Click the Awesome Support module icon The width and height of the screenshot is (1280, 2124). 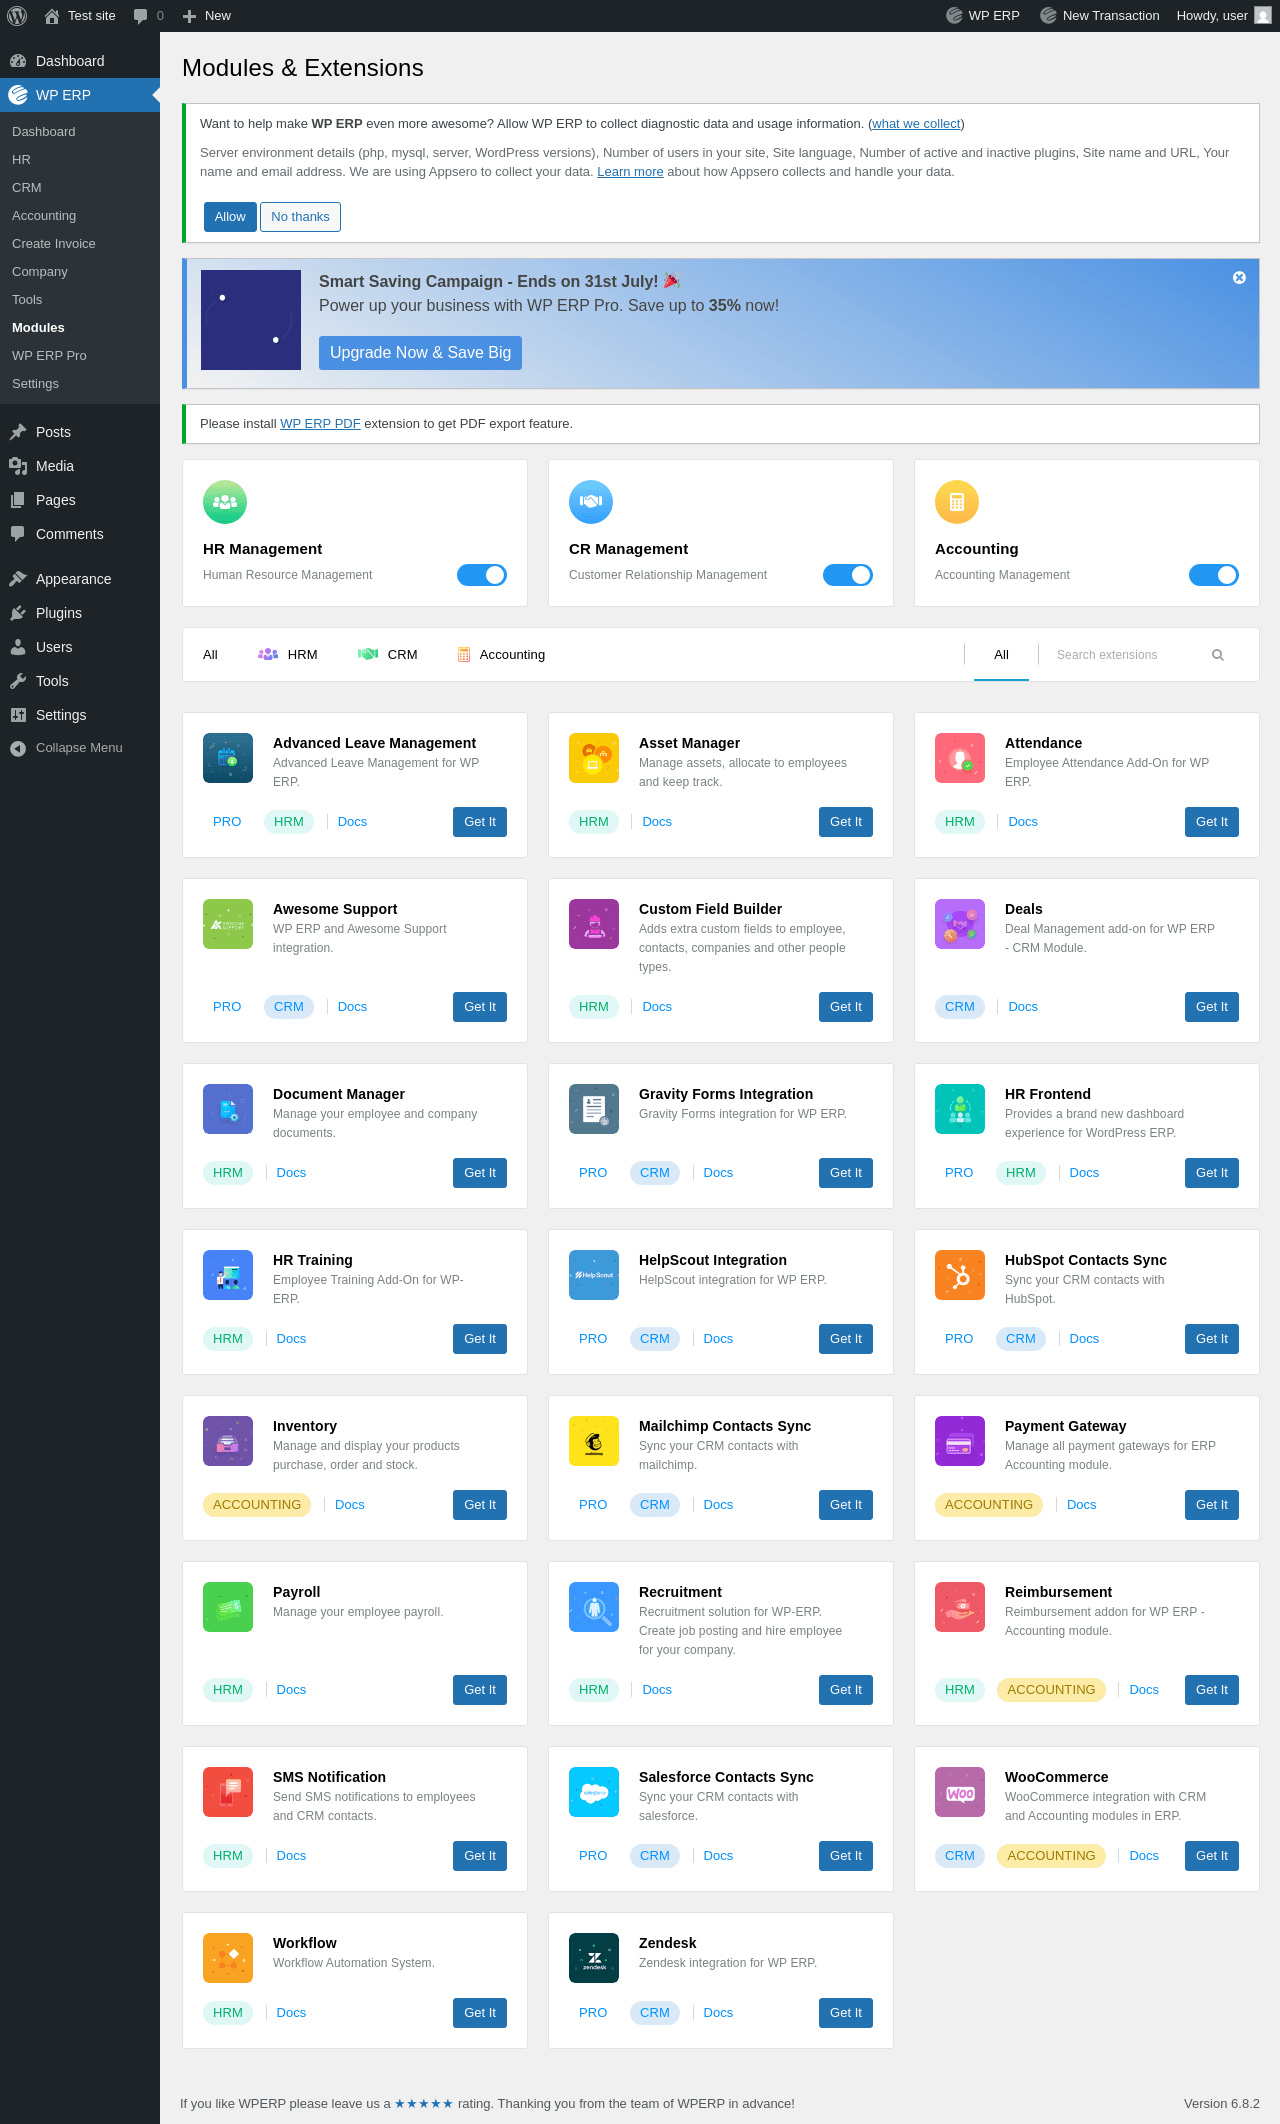tap(228, 924)
